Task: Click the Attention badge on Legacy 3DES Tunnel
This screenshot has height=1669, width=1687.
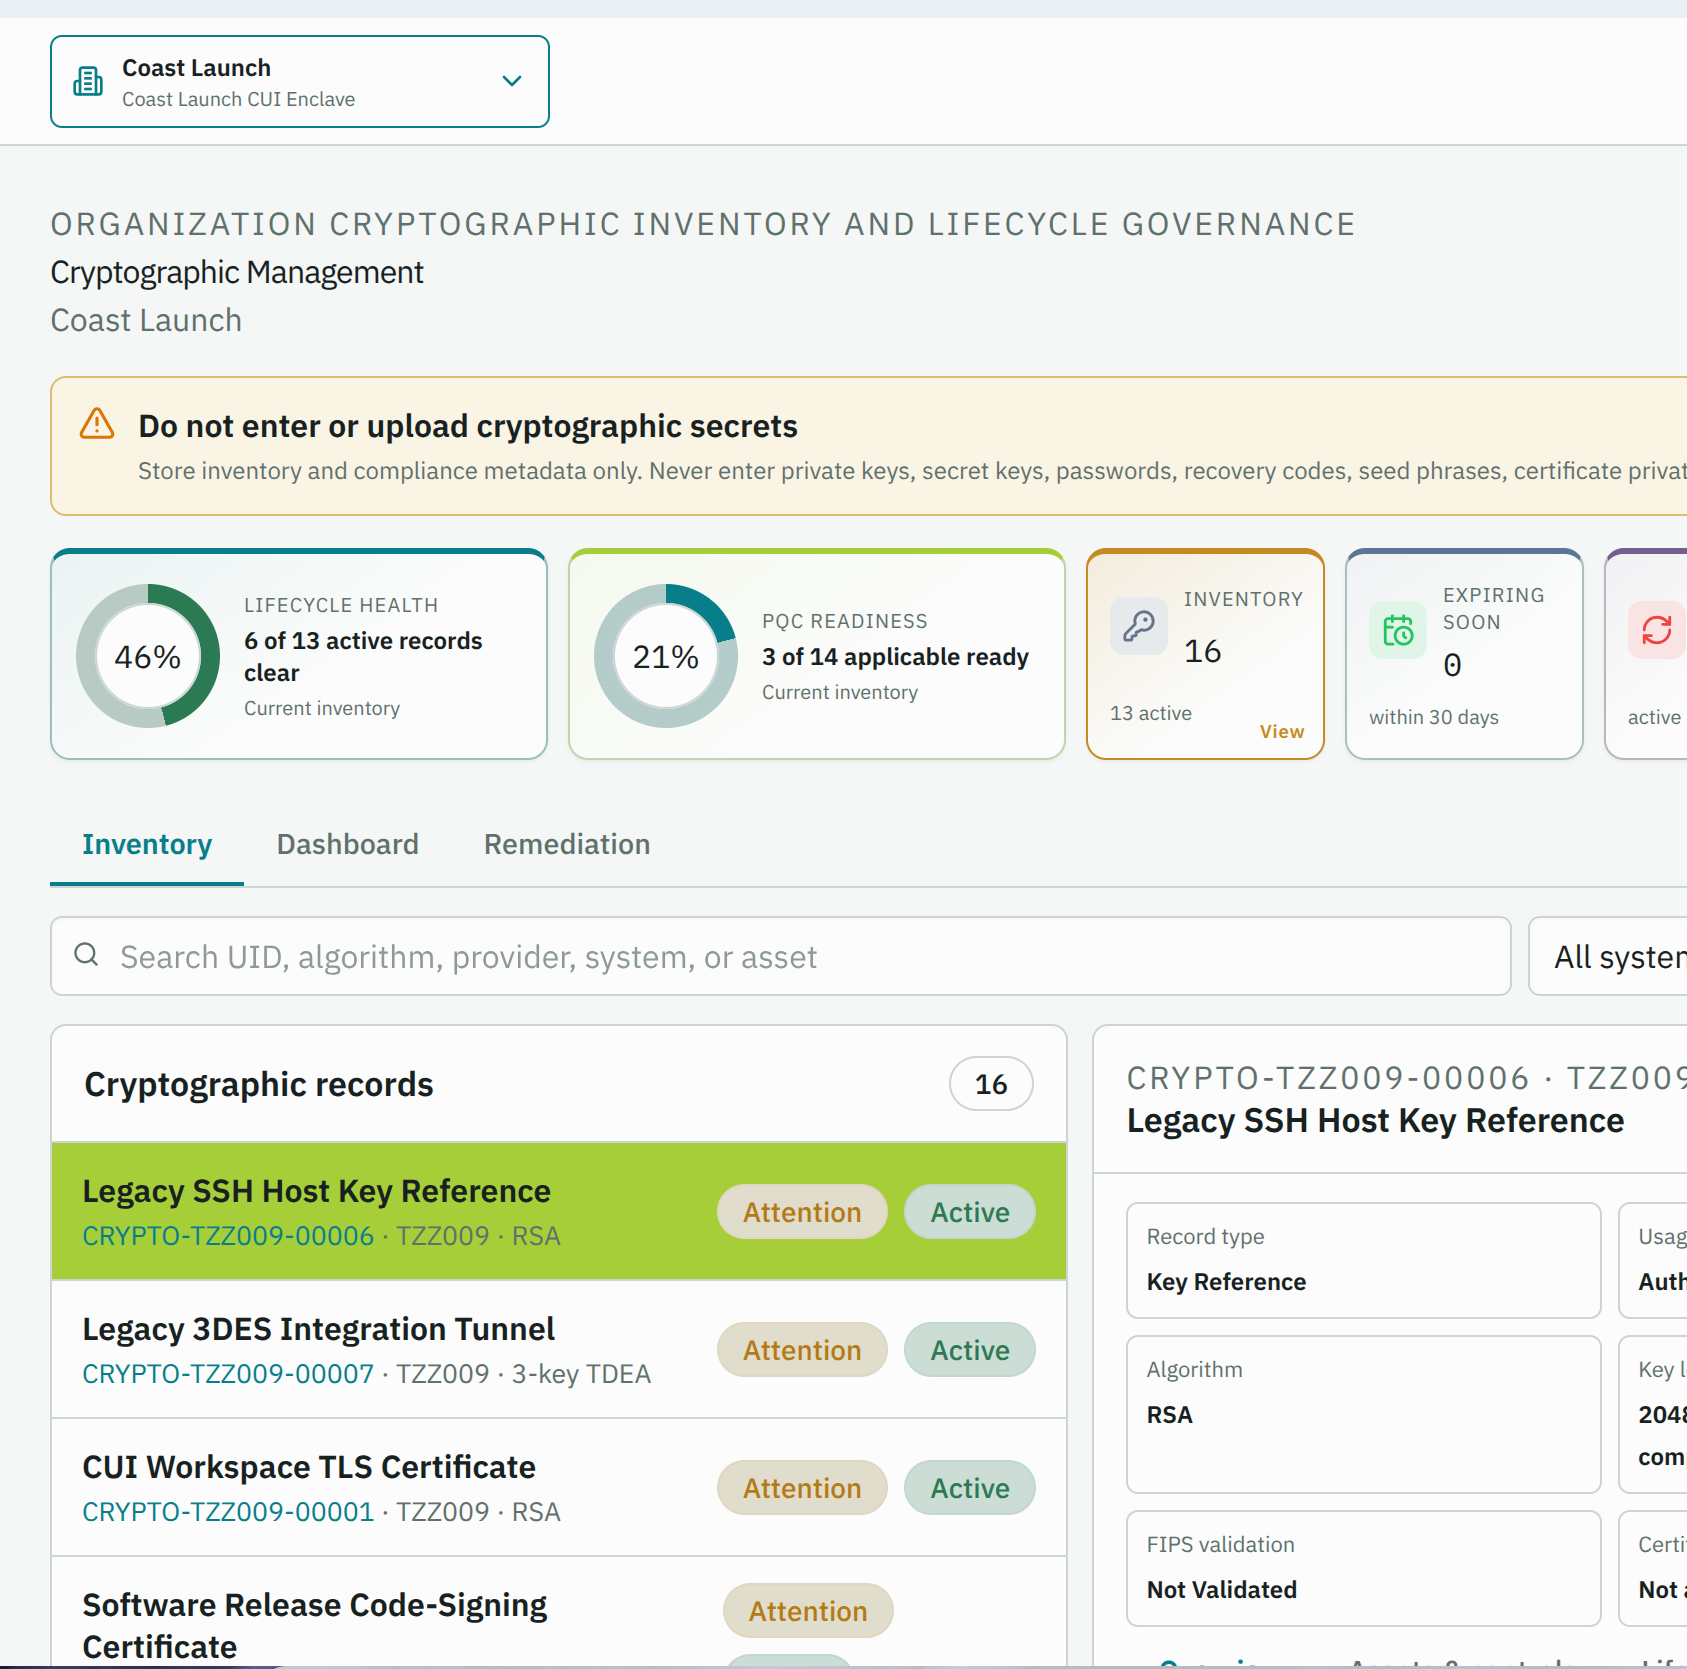Action: coord(802,1350)
